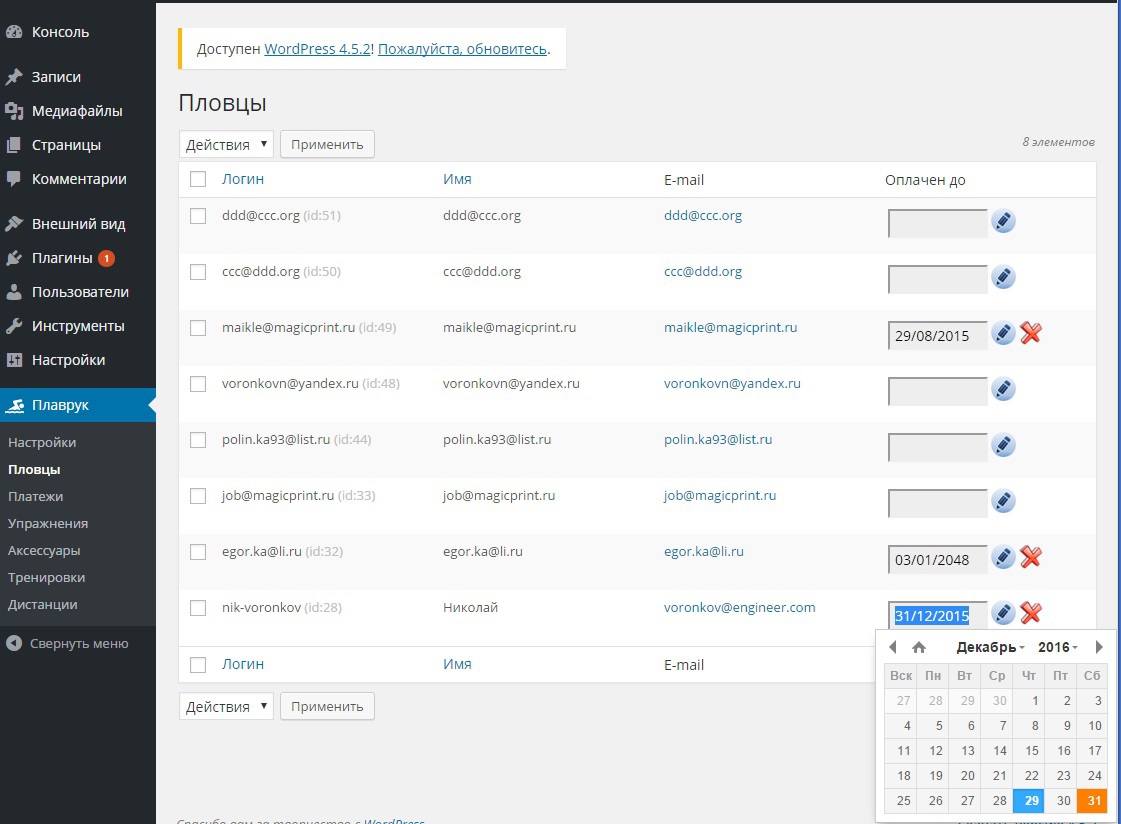Edit the paid date for job@magicprint.ru row

(1003, 501)
